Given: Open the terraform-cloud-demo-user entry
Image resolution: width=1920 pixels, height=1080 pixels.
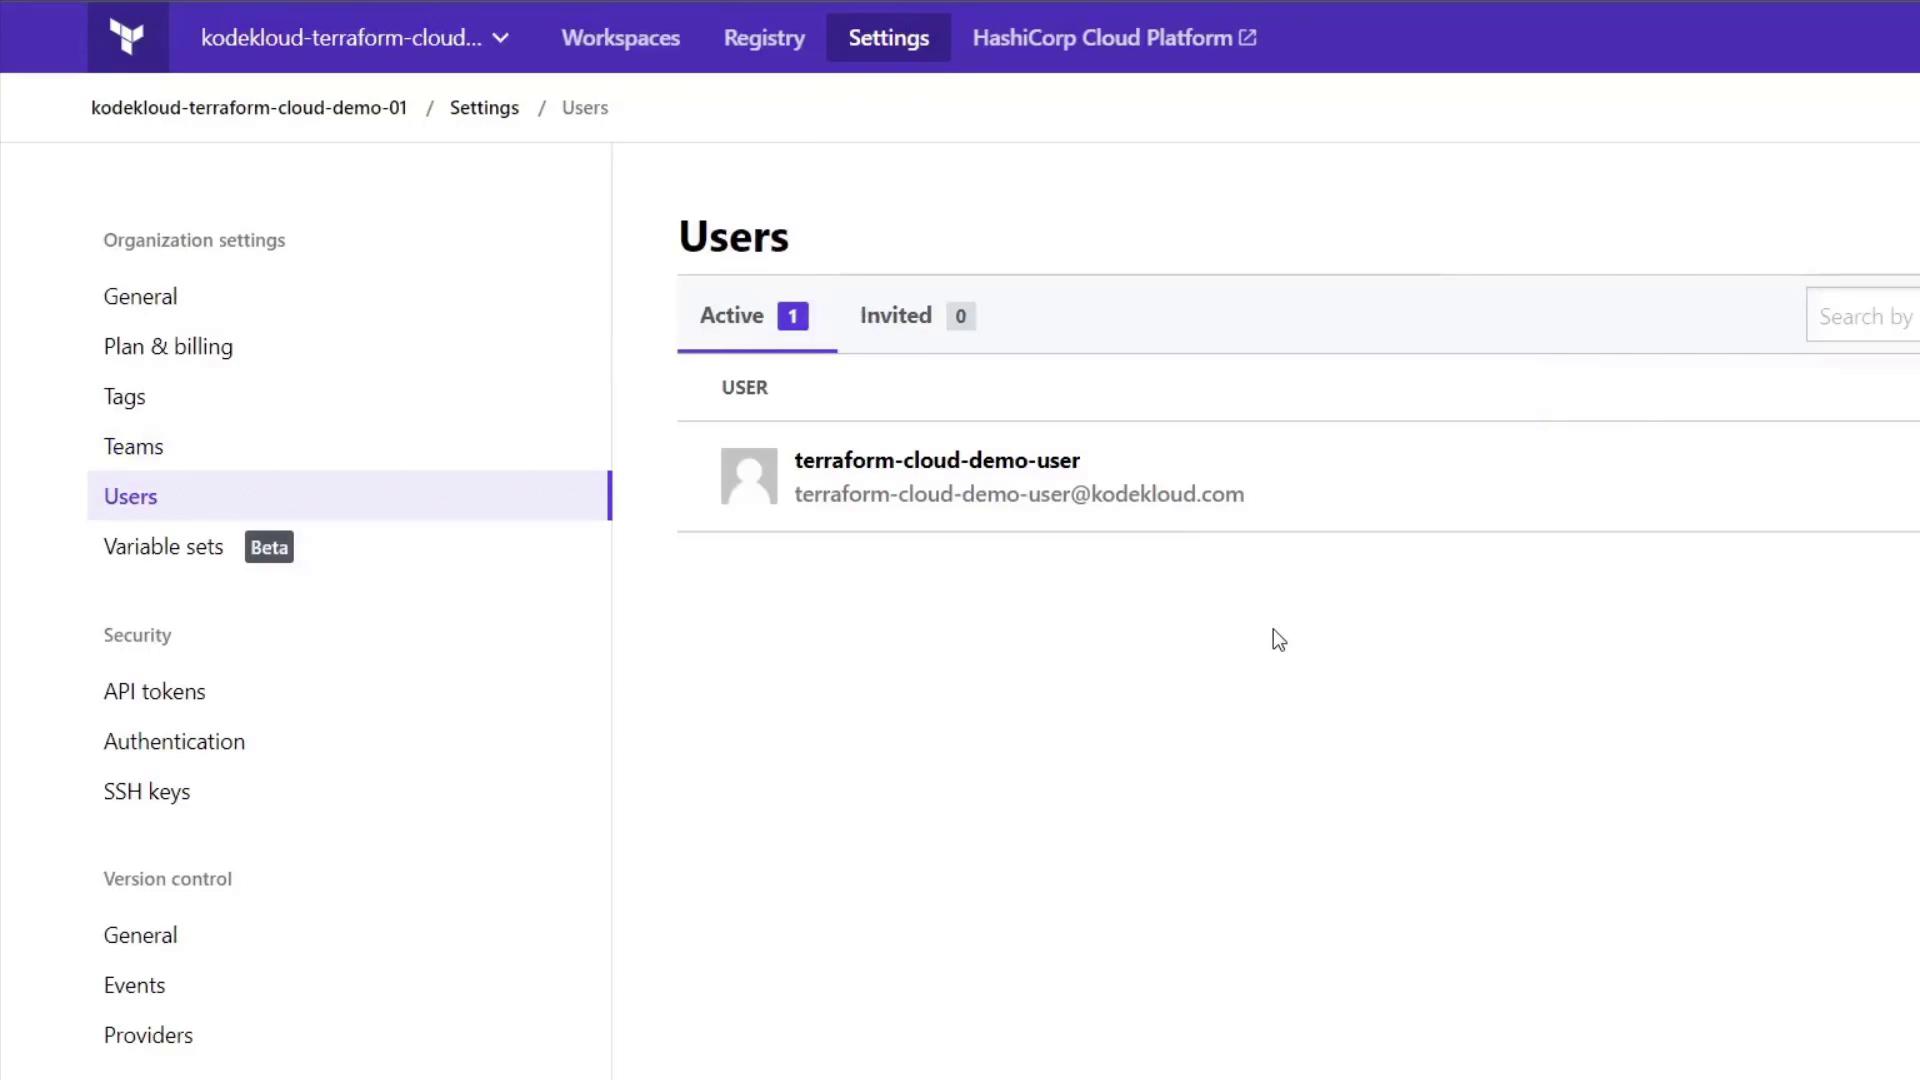Looking at the screenshot, I should click(936, 460).
